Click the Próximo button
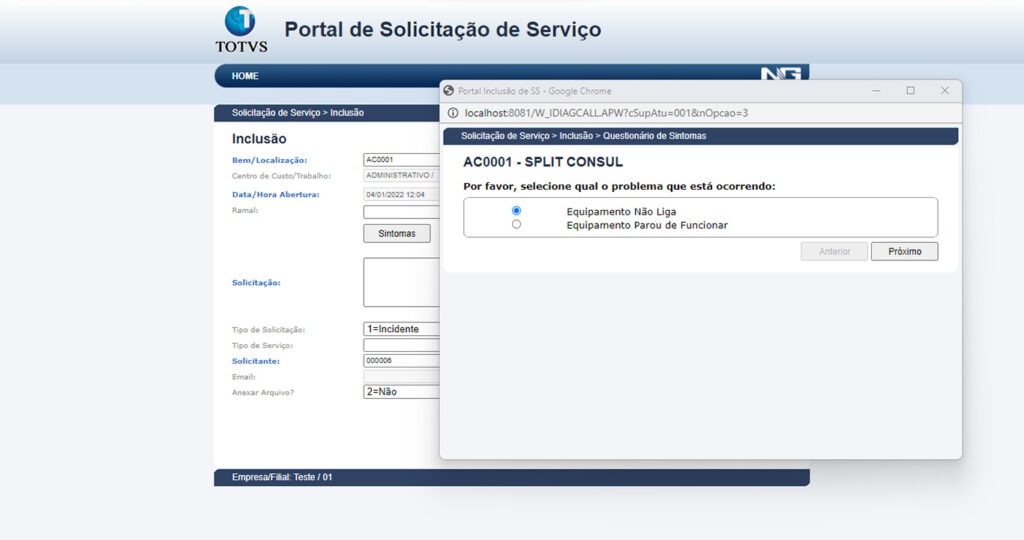The height and width of the screenshot is (540, 1024). click(x=904, y=251)
